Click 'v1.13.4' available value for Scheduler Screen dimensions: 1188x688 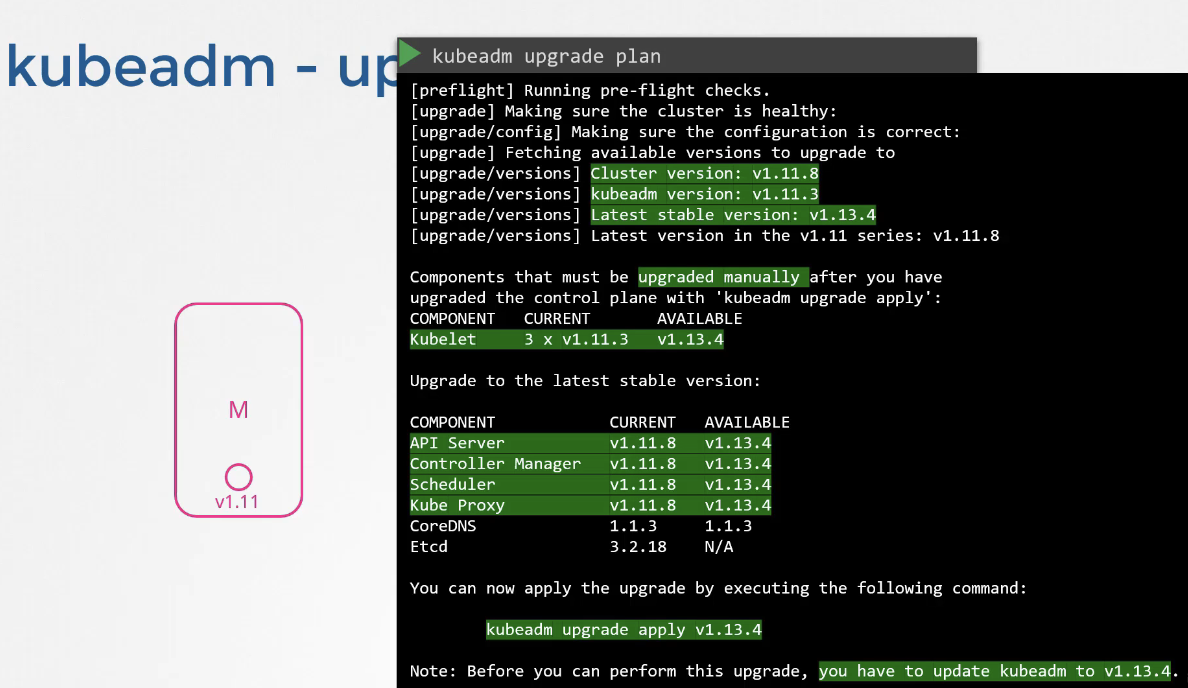tap(738, 484)
